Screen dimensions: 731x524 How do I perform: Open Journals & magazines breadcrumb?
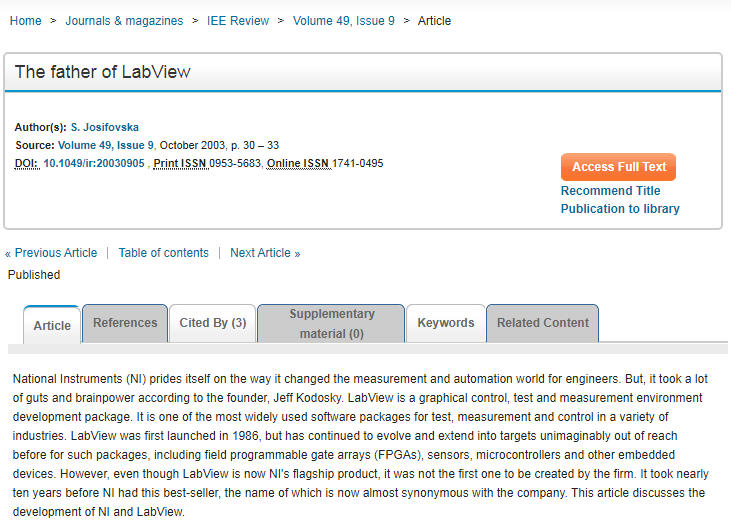pos(124,21)
